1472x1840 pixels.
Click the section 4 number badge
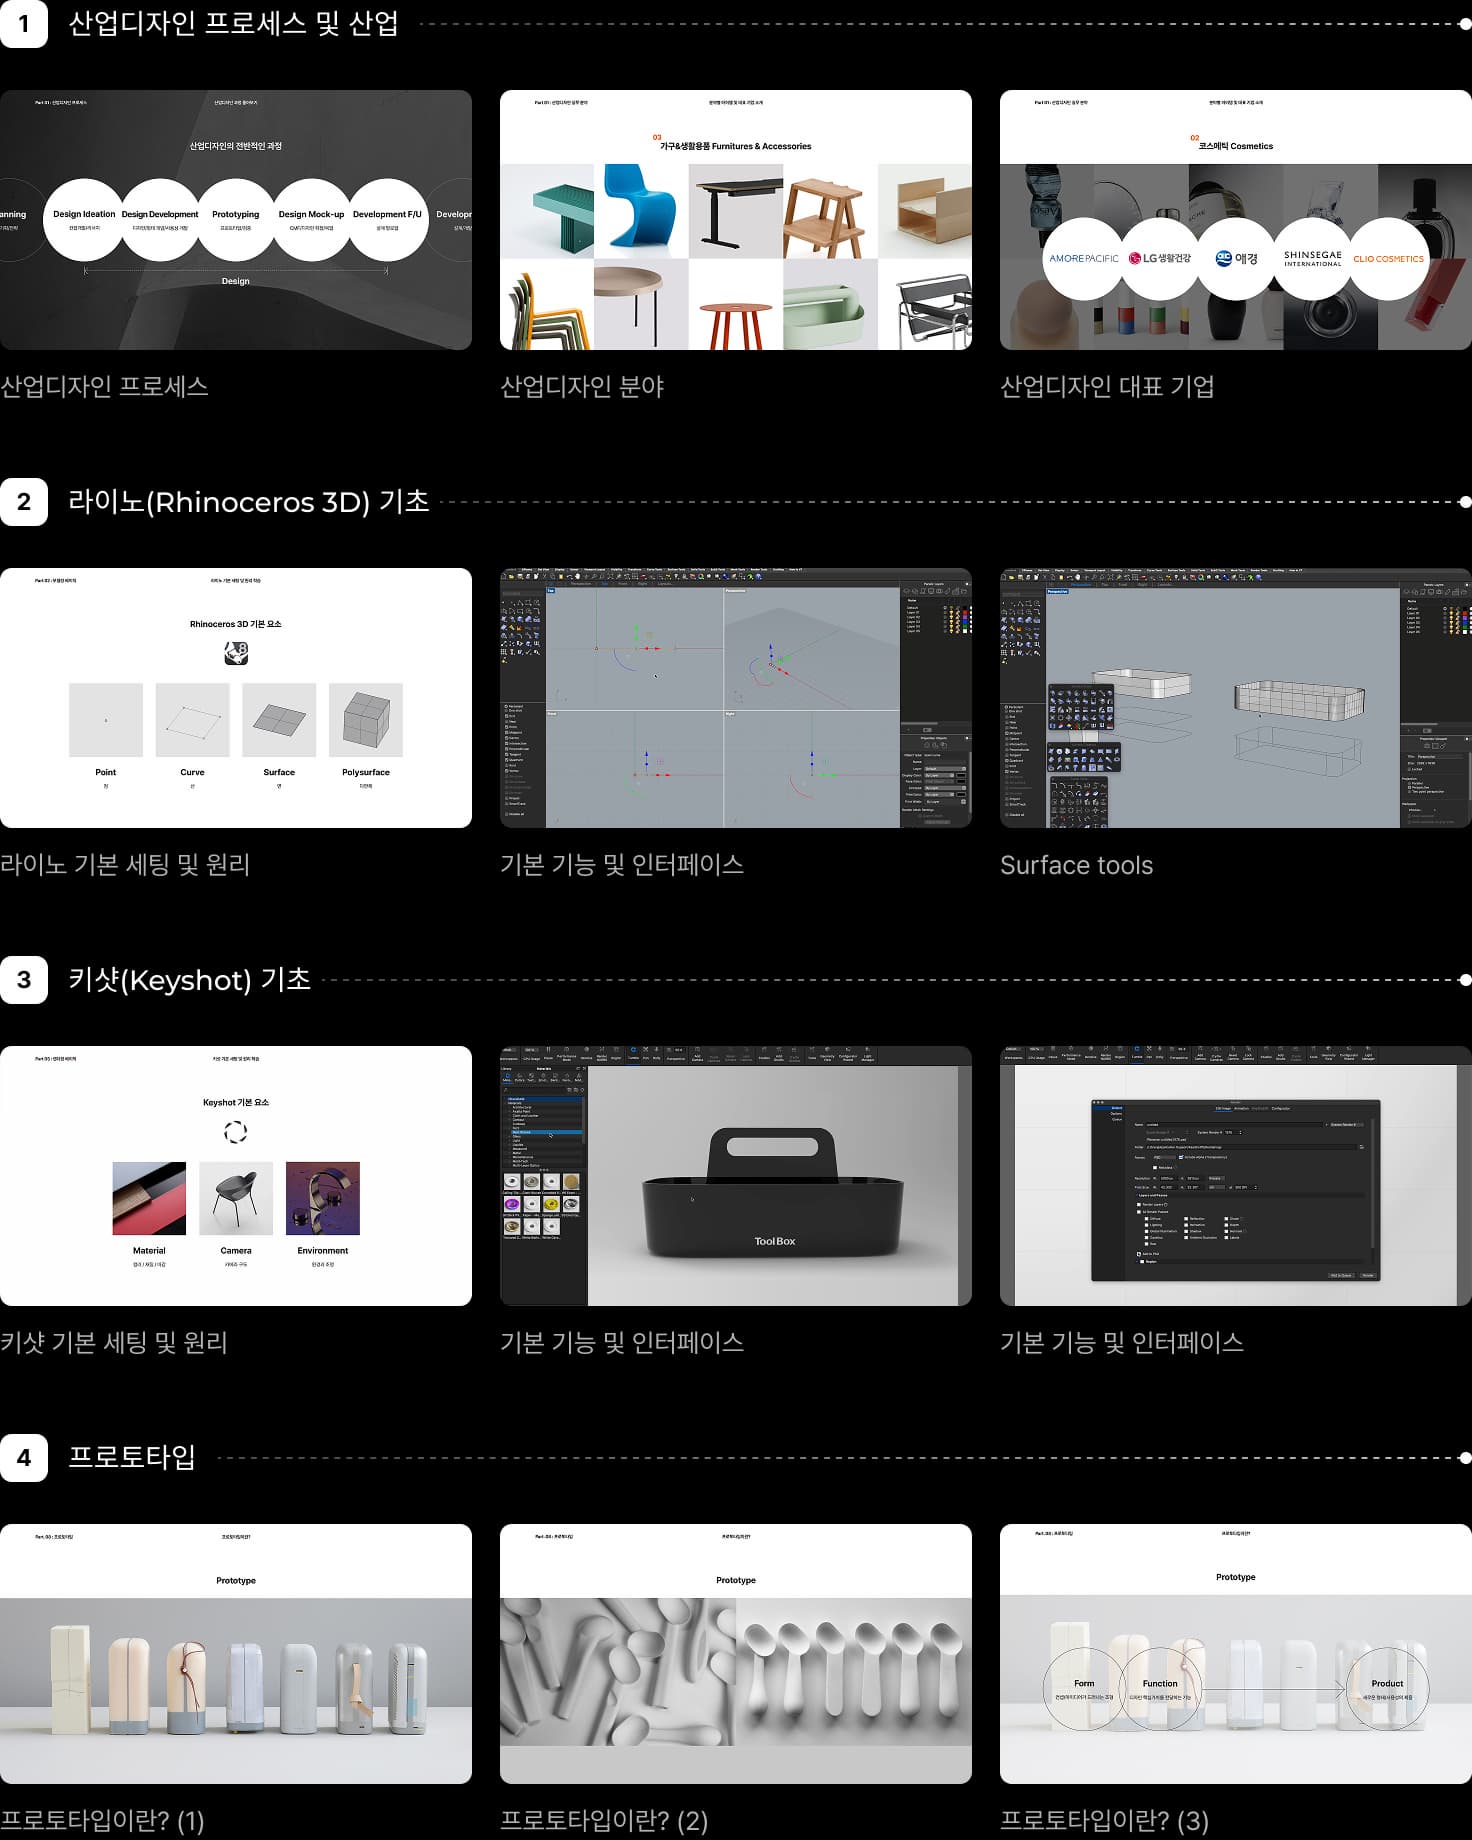click(x=24, y=1458)
